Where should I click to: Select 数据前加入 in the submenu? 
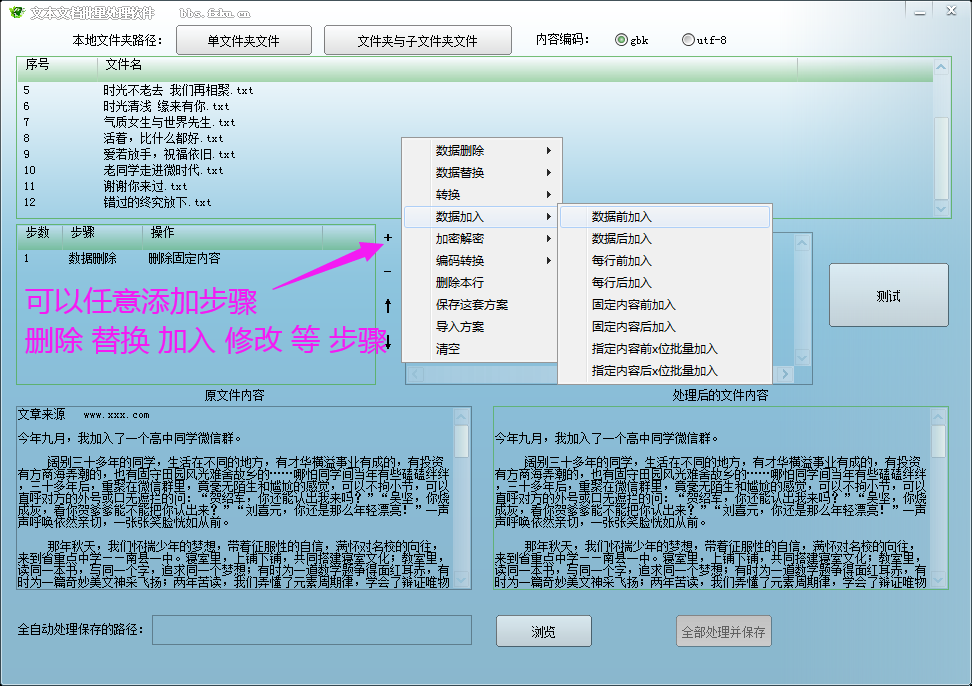(x=665, y=217)
